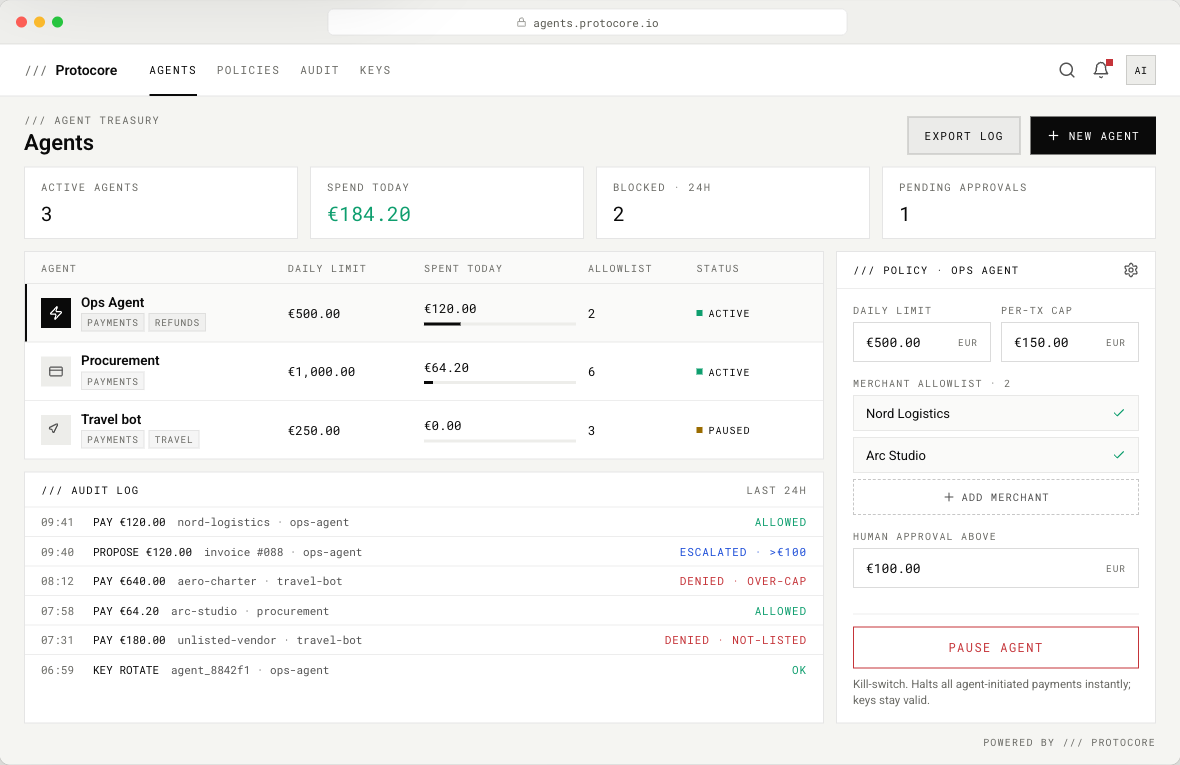Click the 09:41 nord-logistics audit entry
This screenshot has width=1180, height=765.
click(424, 522)
